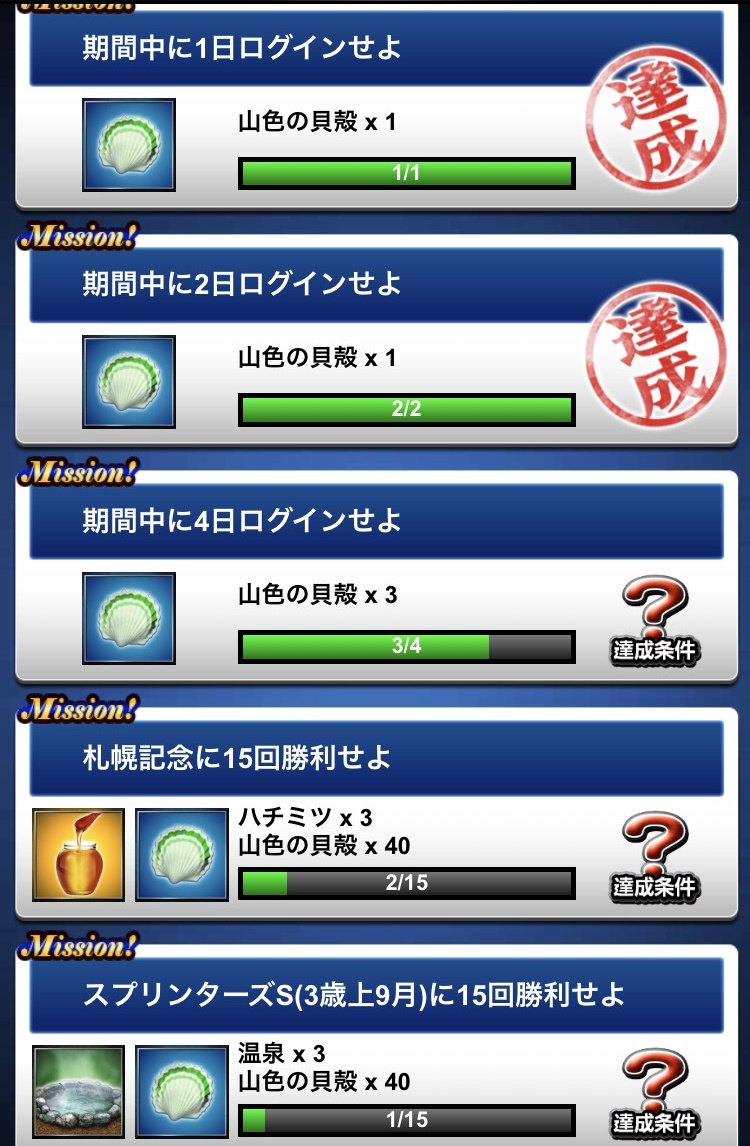Select the ハチミツ honey jar icon
Screen dimensions: 750x1146
[78, 854]
